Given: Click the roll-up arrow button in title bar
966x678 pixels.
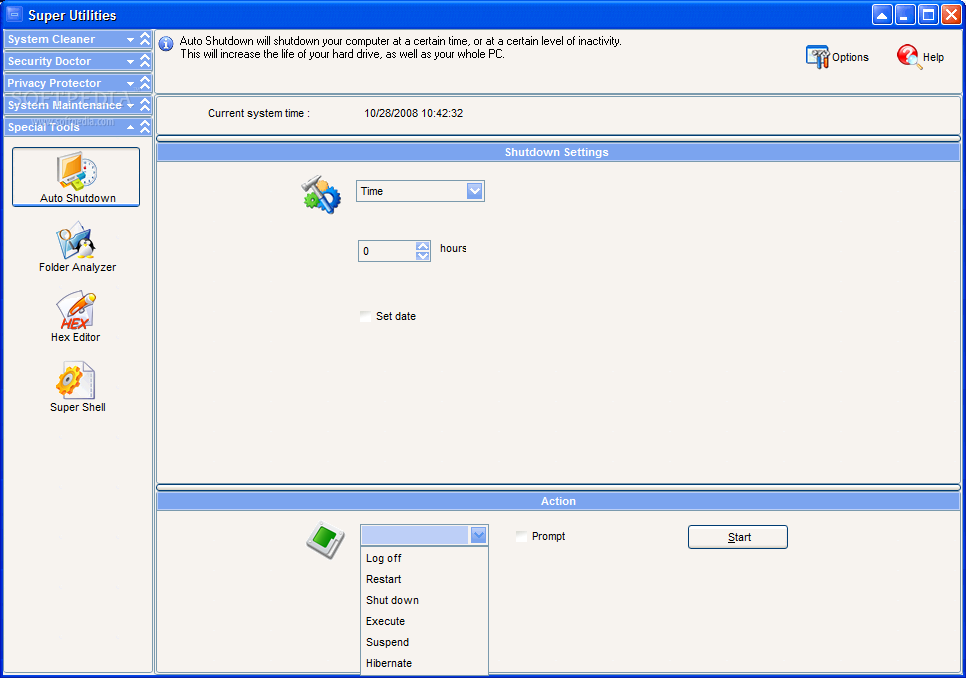Looking at the screenshot, I should click(x=882, y=15).
